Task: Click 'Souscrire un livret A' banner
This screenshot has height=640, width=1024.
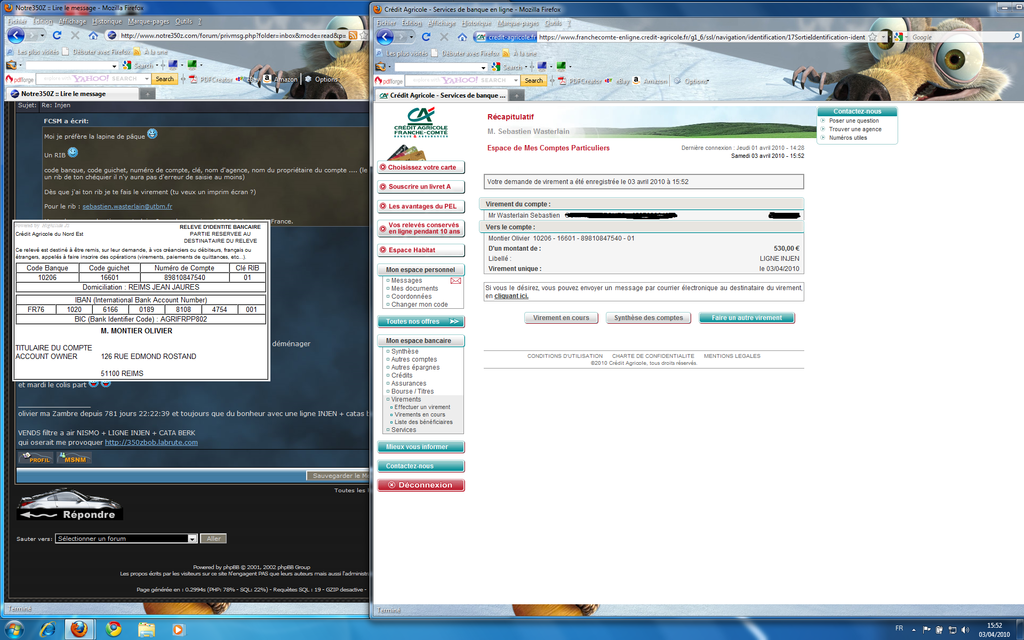Action: tap(421, 187)
